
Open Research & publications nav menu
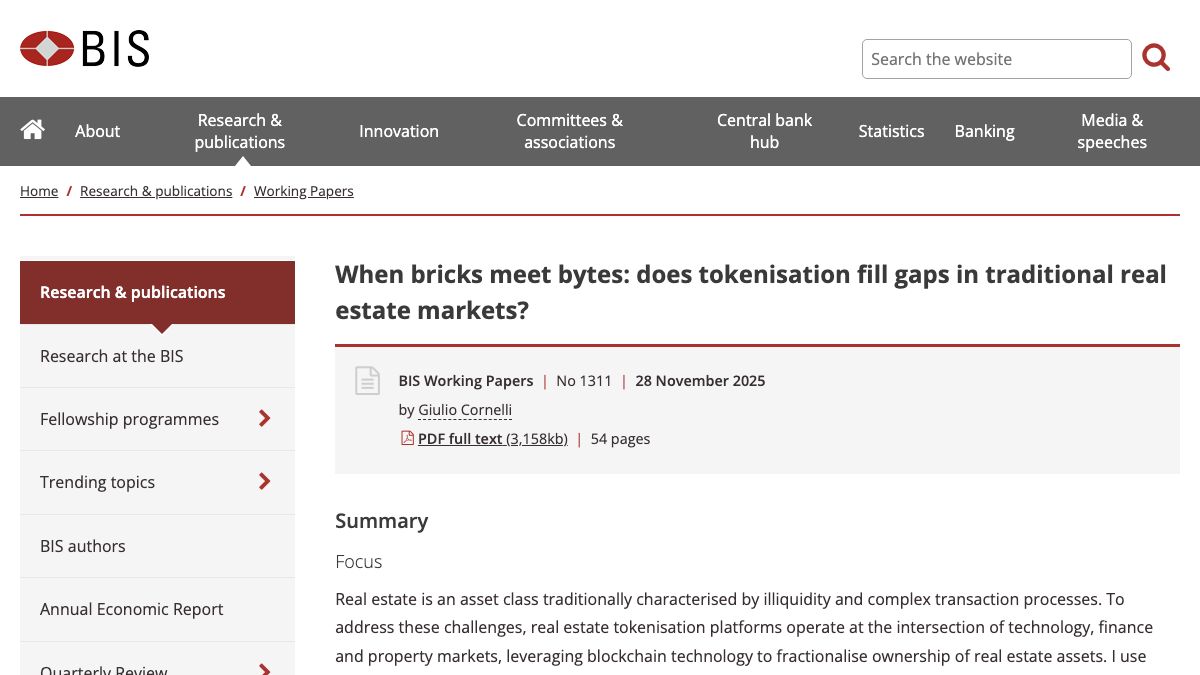tap(240, 131)
